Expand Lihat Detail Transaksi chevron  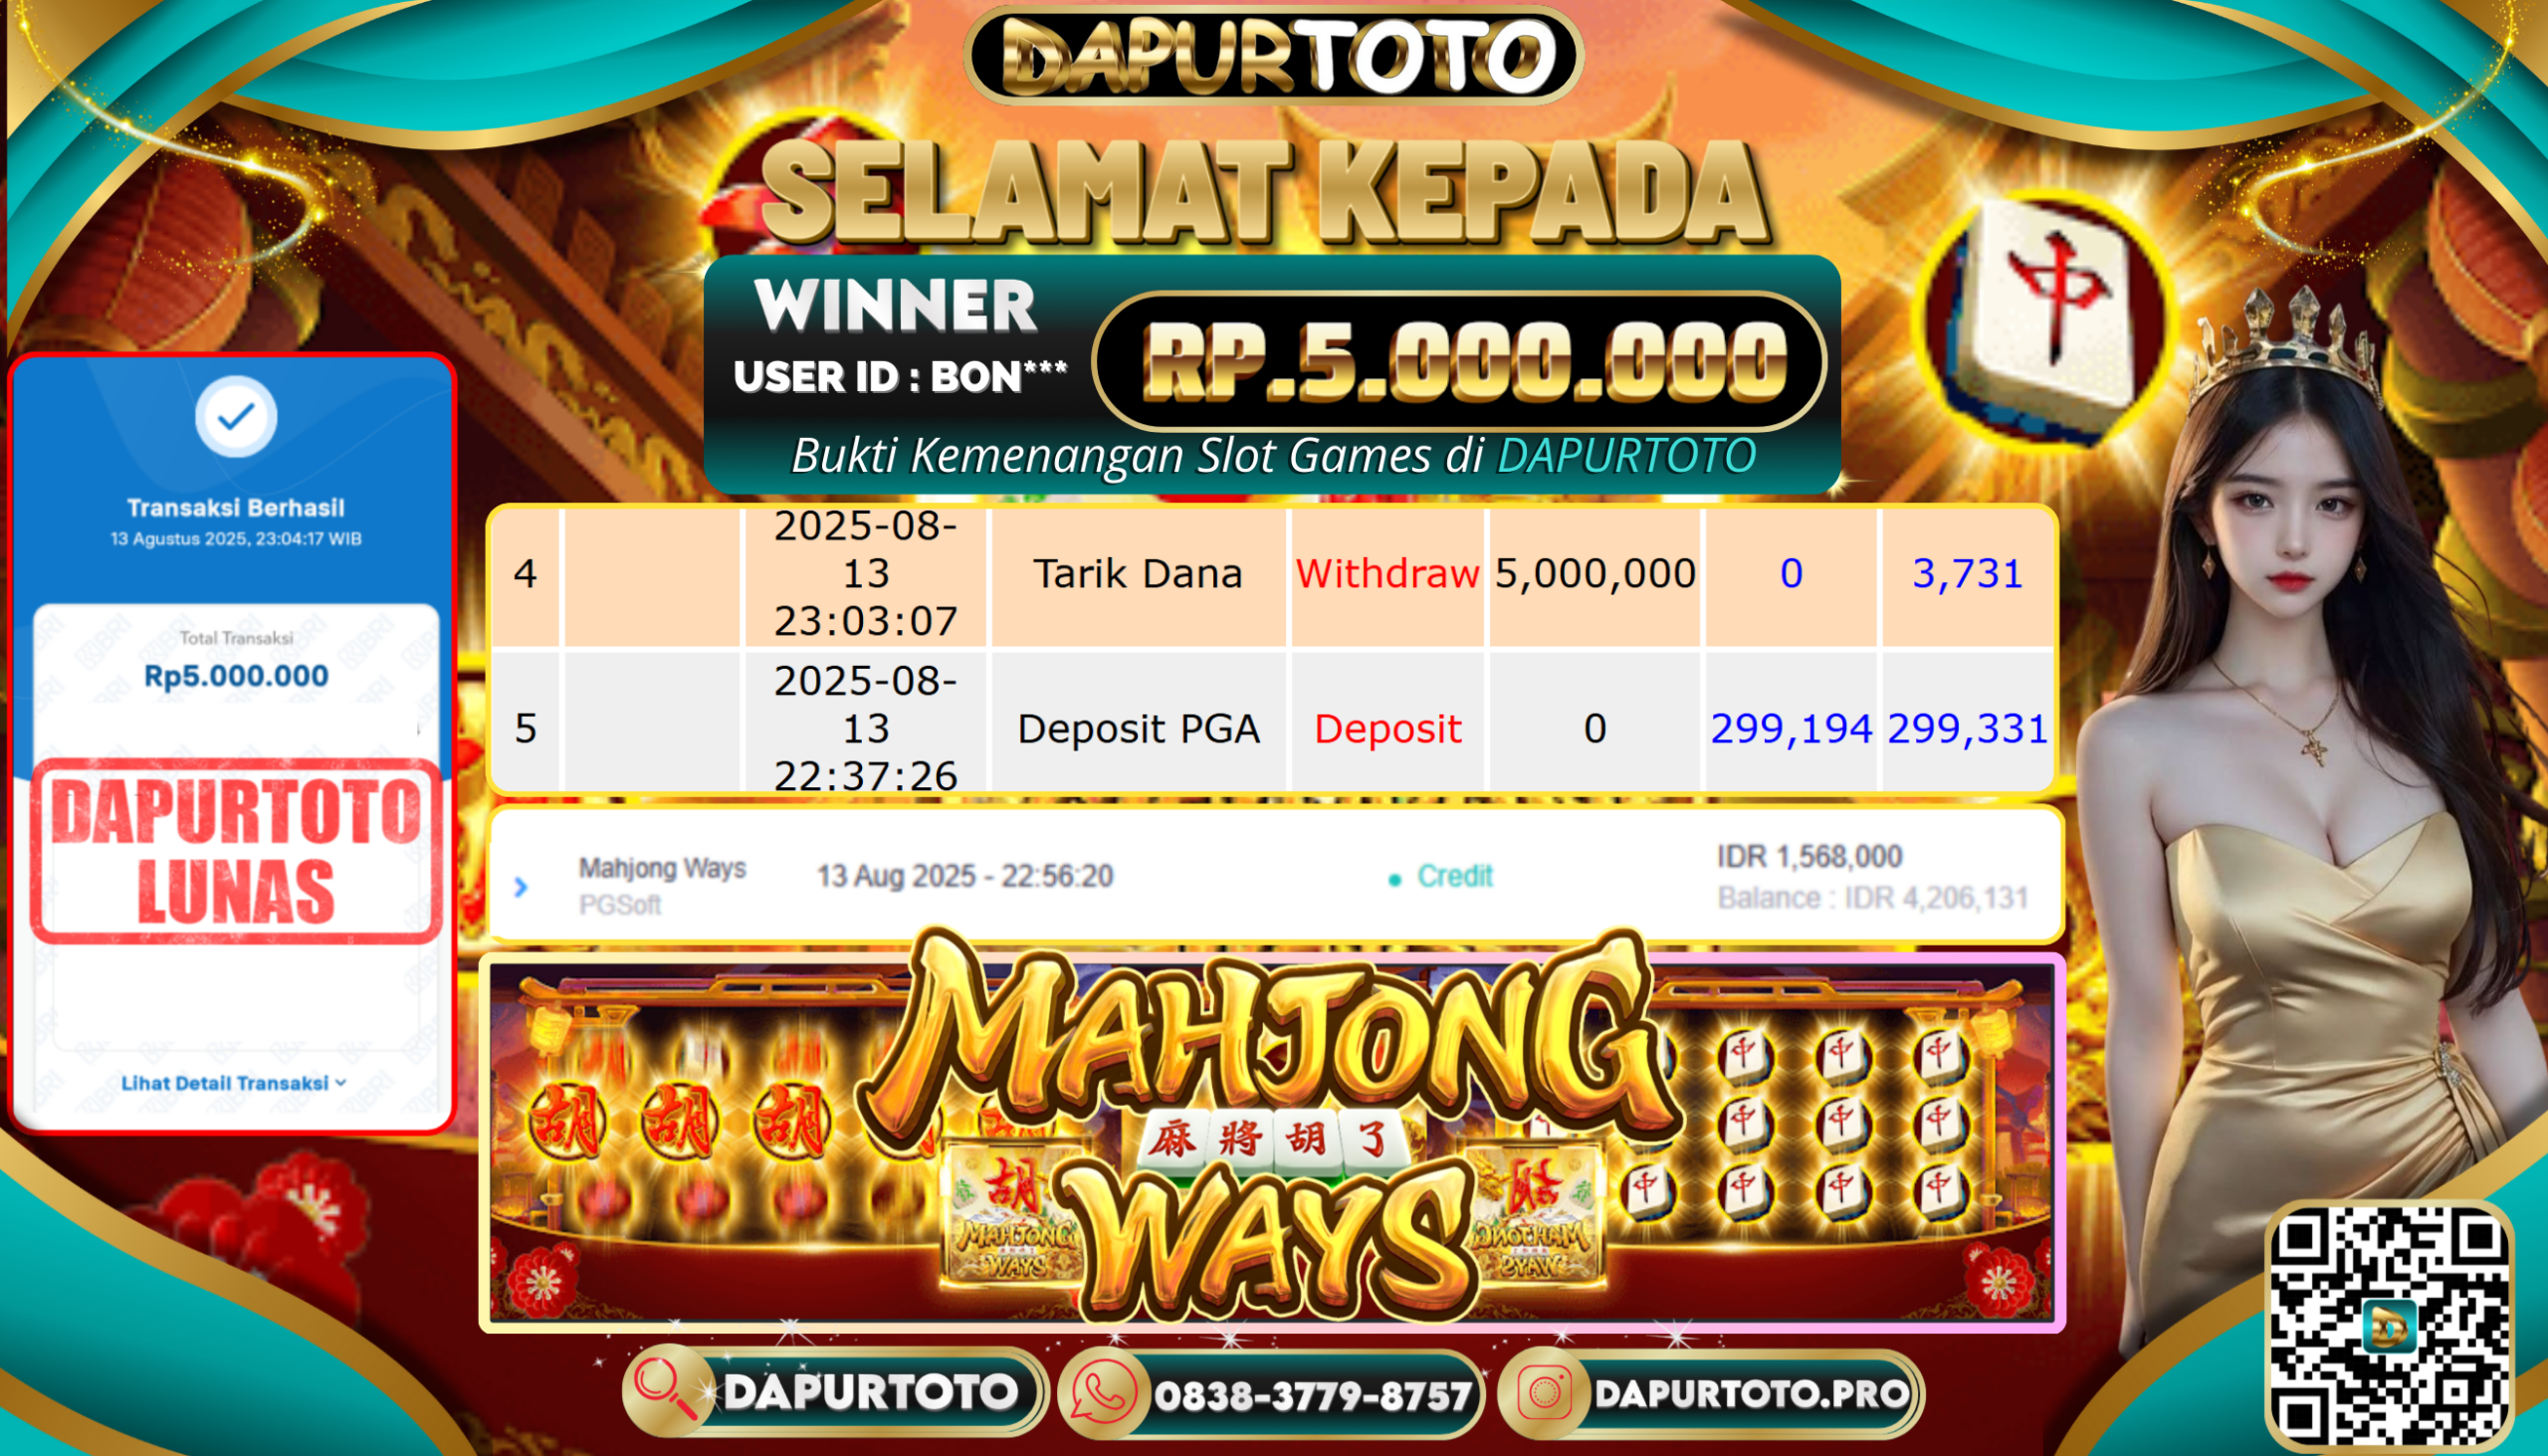click(341, 1083)
